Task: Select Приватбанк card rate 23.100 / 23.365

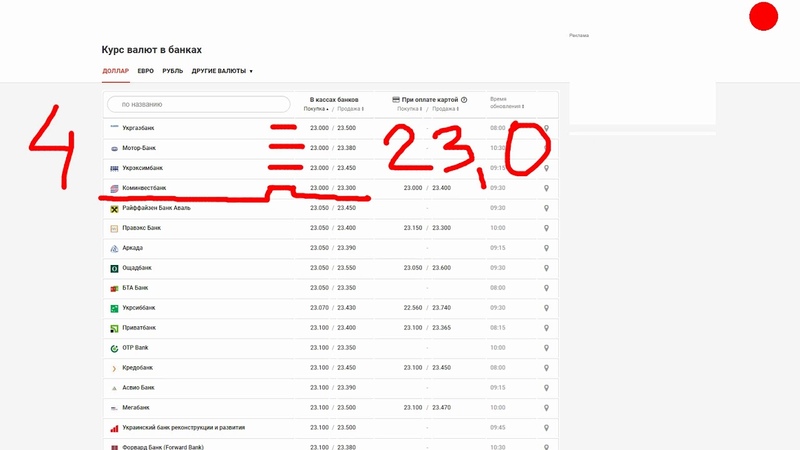Action: 427,328
